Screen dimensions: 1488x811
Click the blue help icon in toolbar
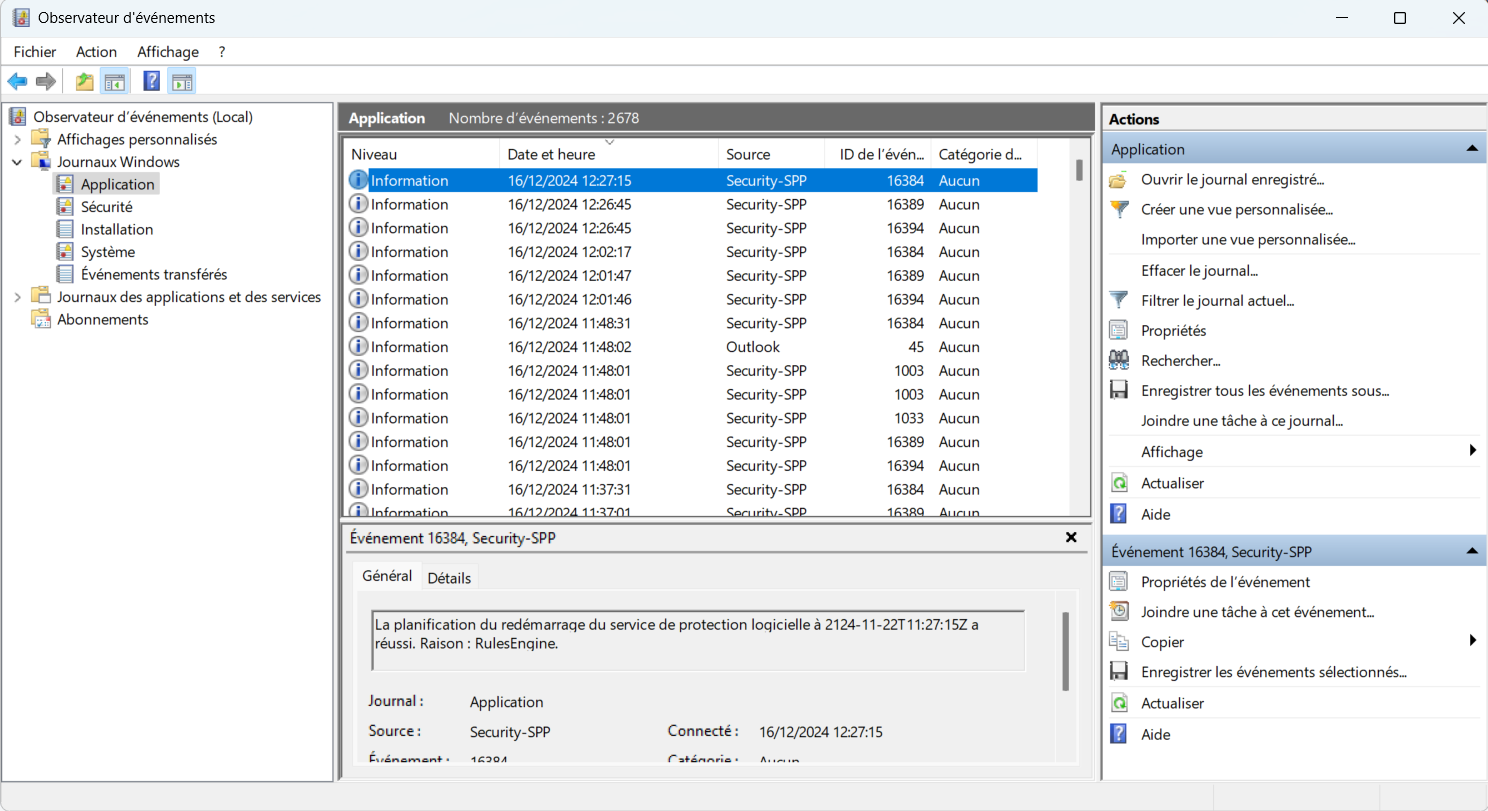coord(152,81)
